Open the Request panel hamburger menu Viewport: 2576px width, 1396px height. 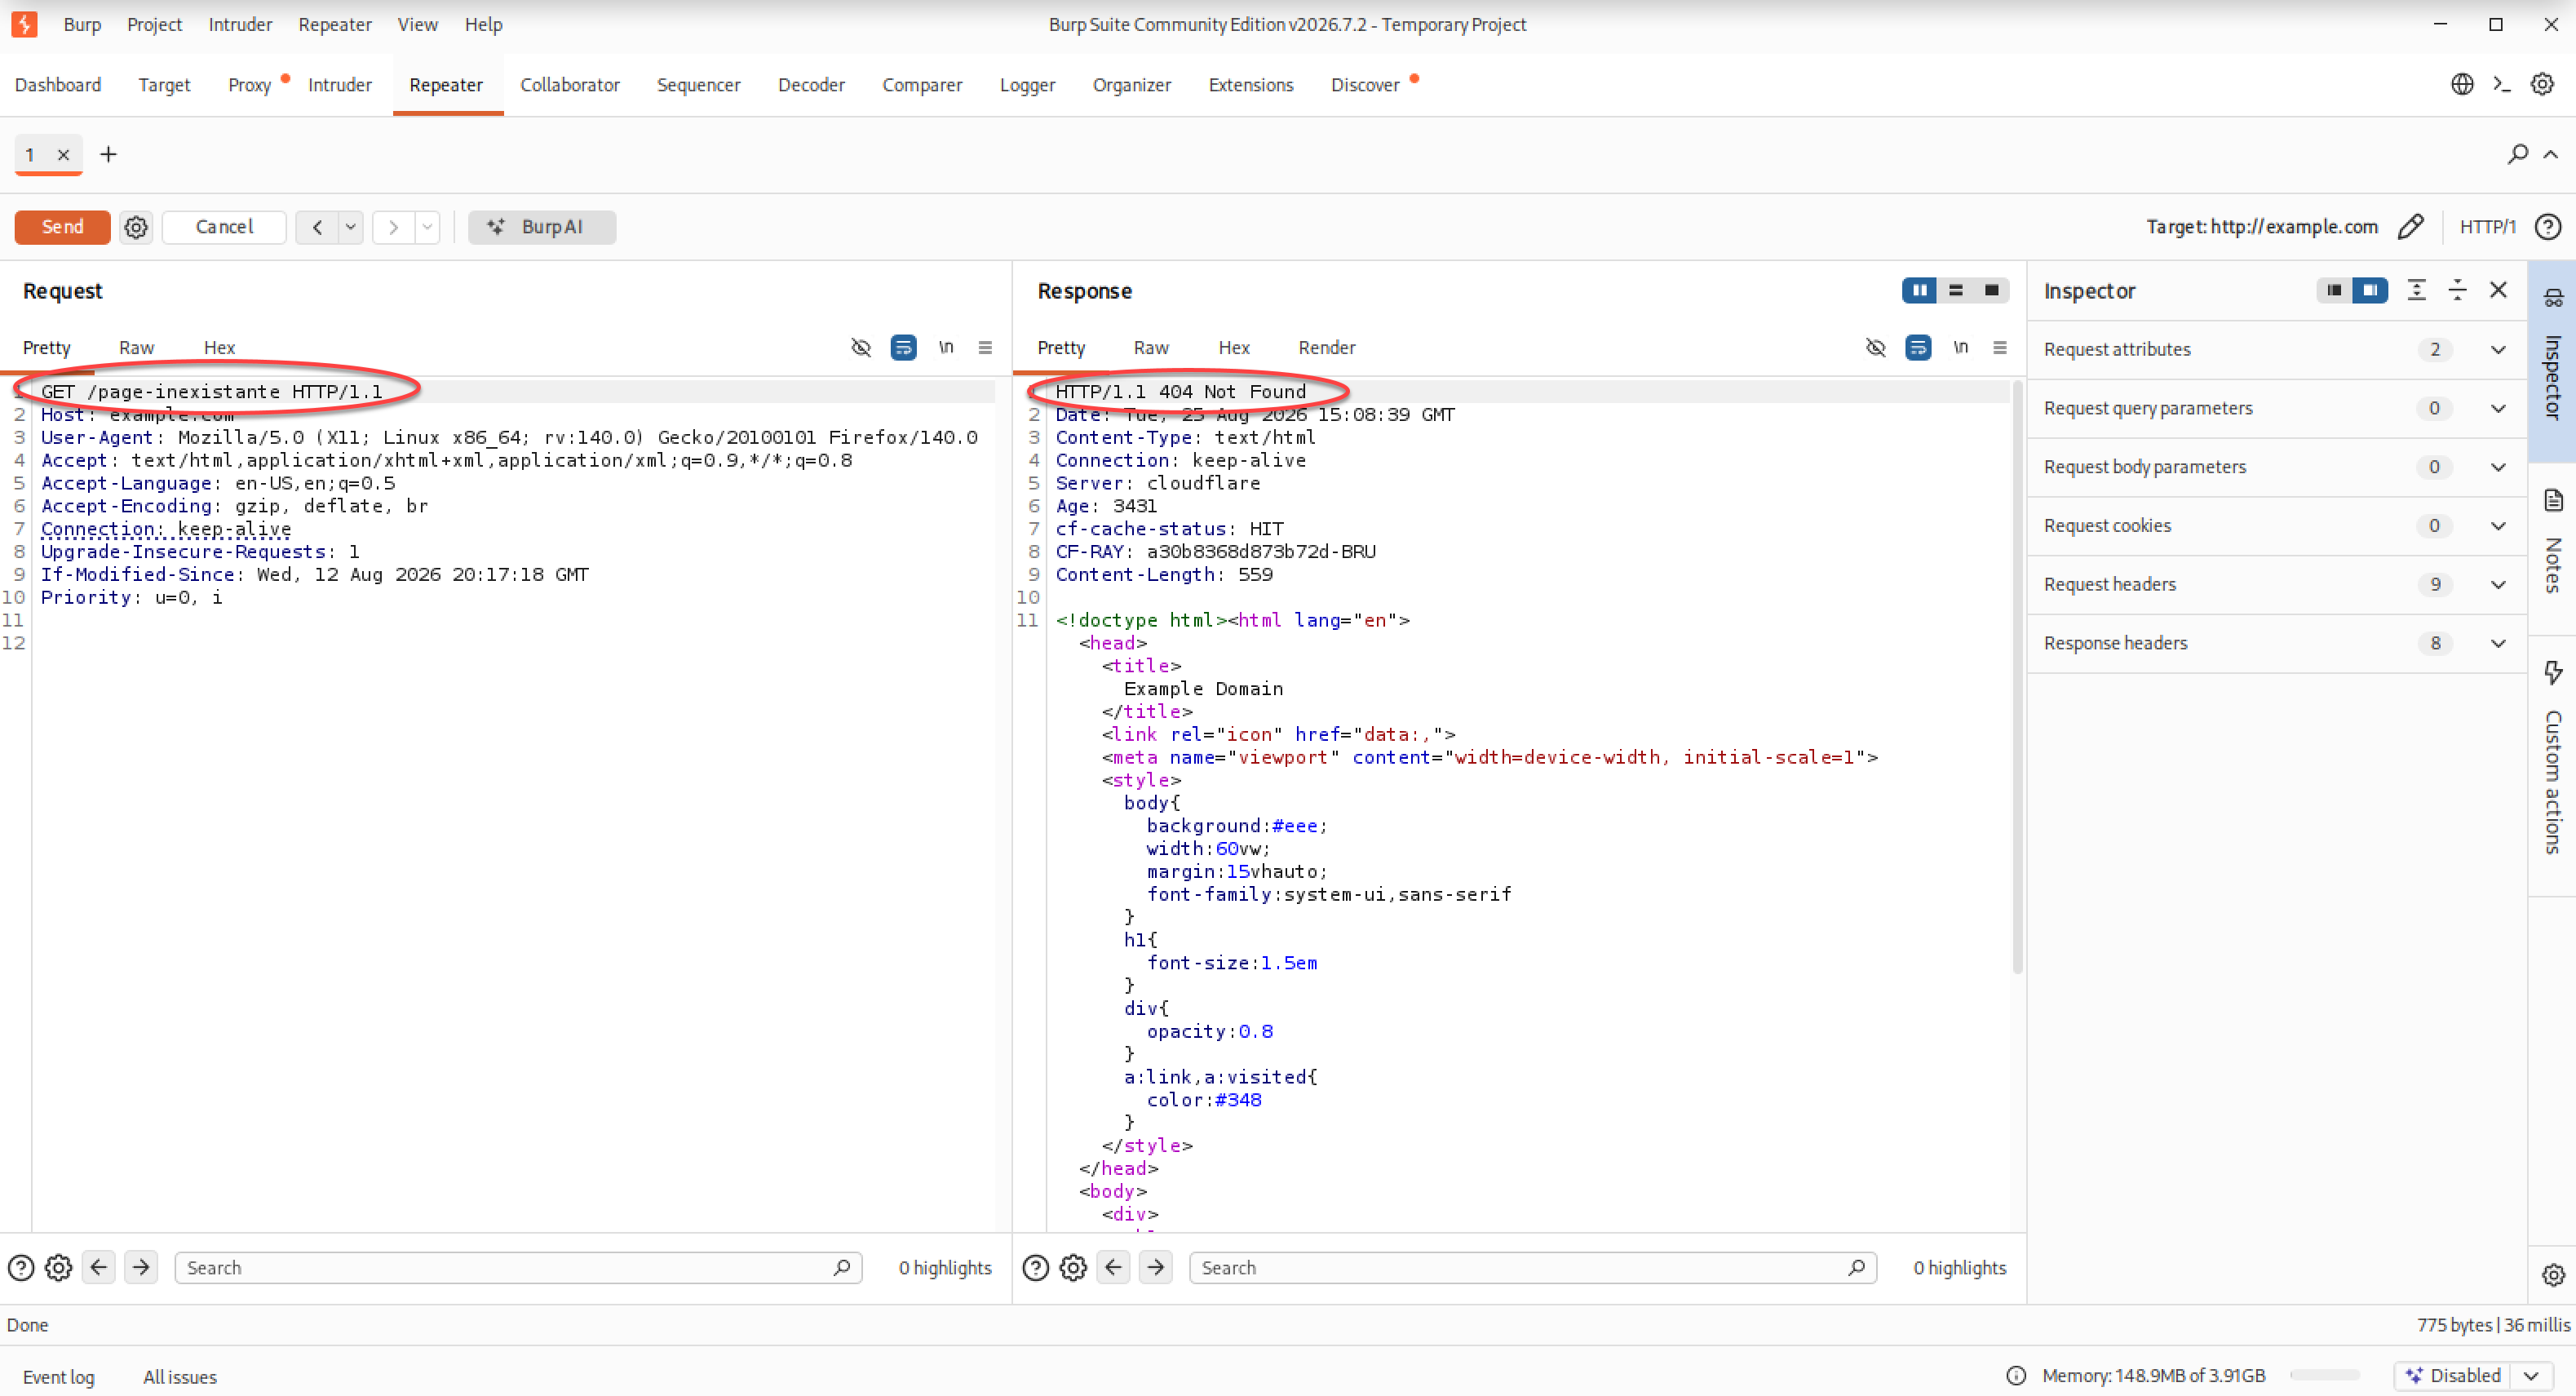click(x=985, y=347)
